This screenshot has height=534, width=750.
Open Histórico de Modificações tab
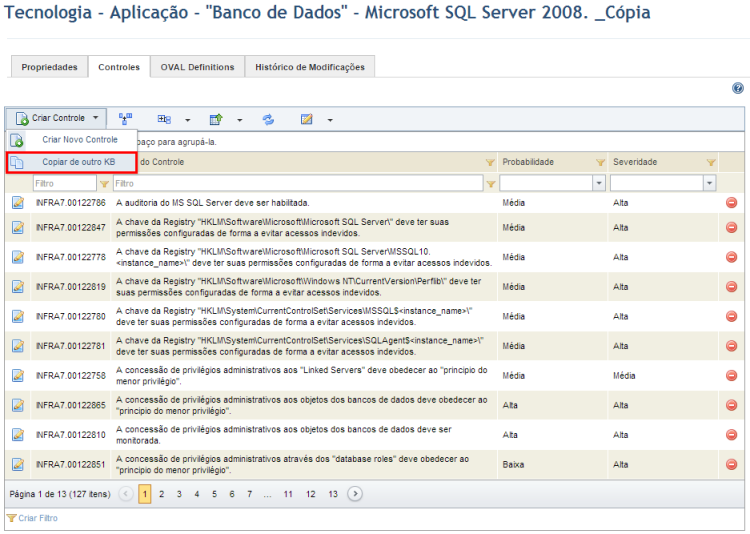coord(310,67)
